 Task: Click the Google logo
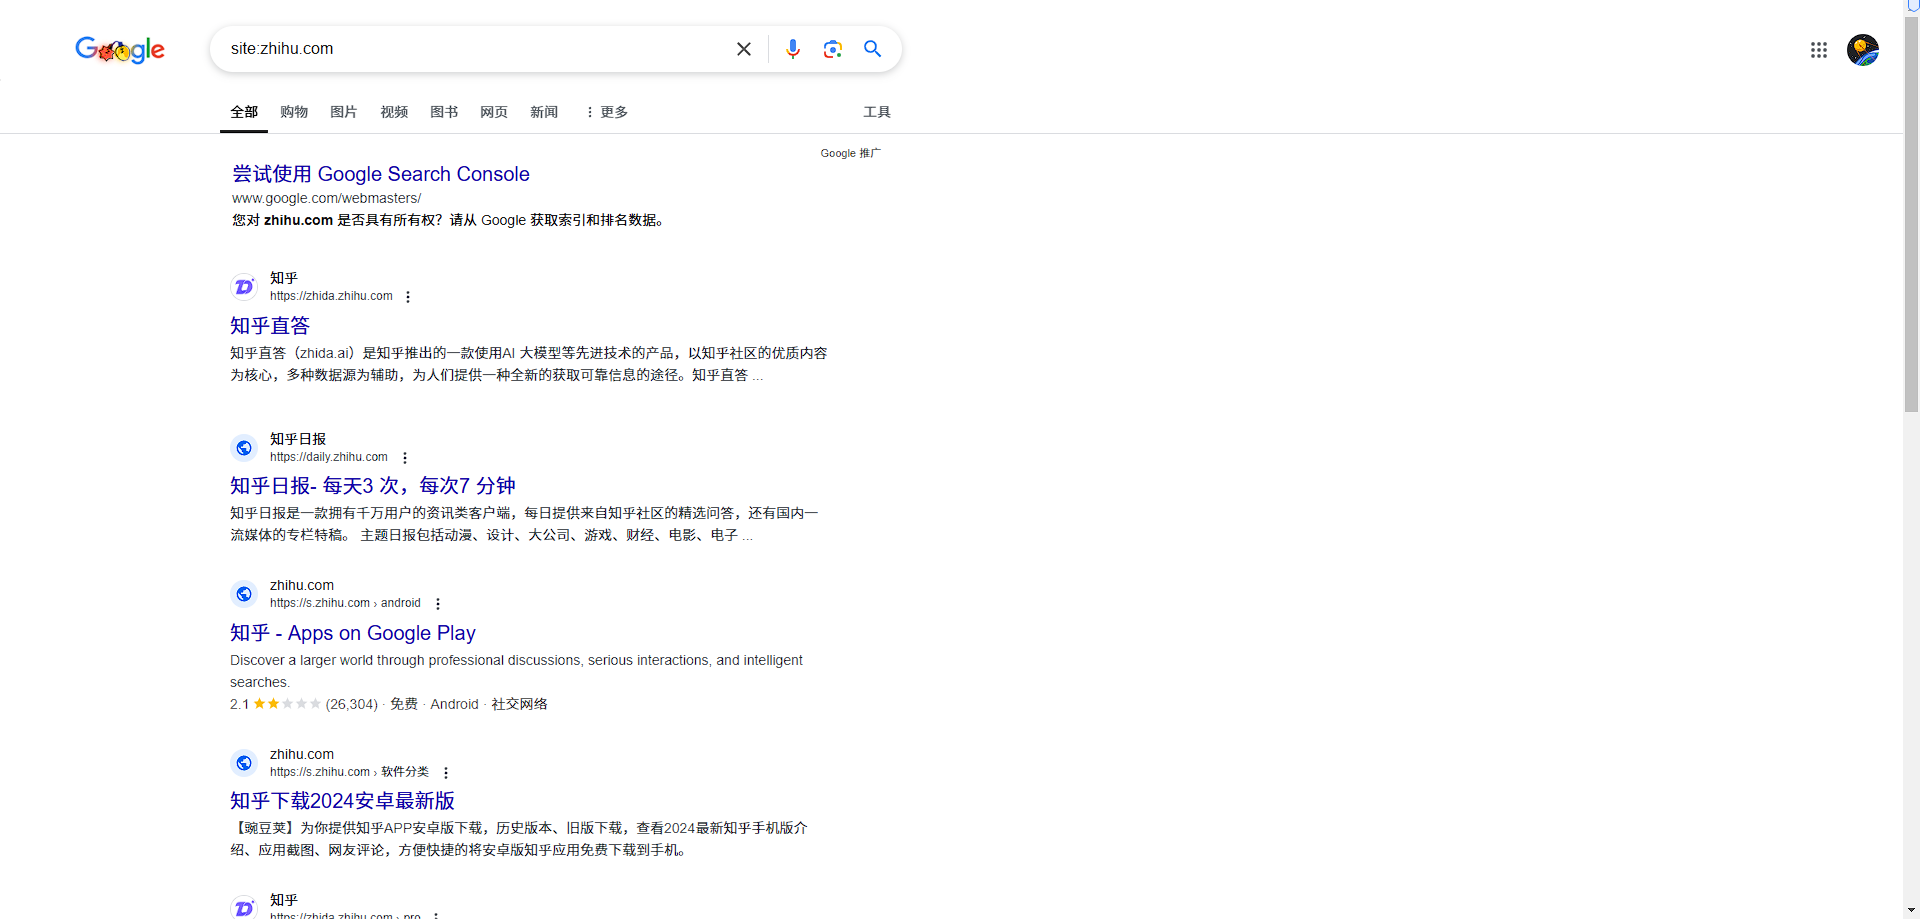[120, 49]
